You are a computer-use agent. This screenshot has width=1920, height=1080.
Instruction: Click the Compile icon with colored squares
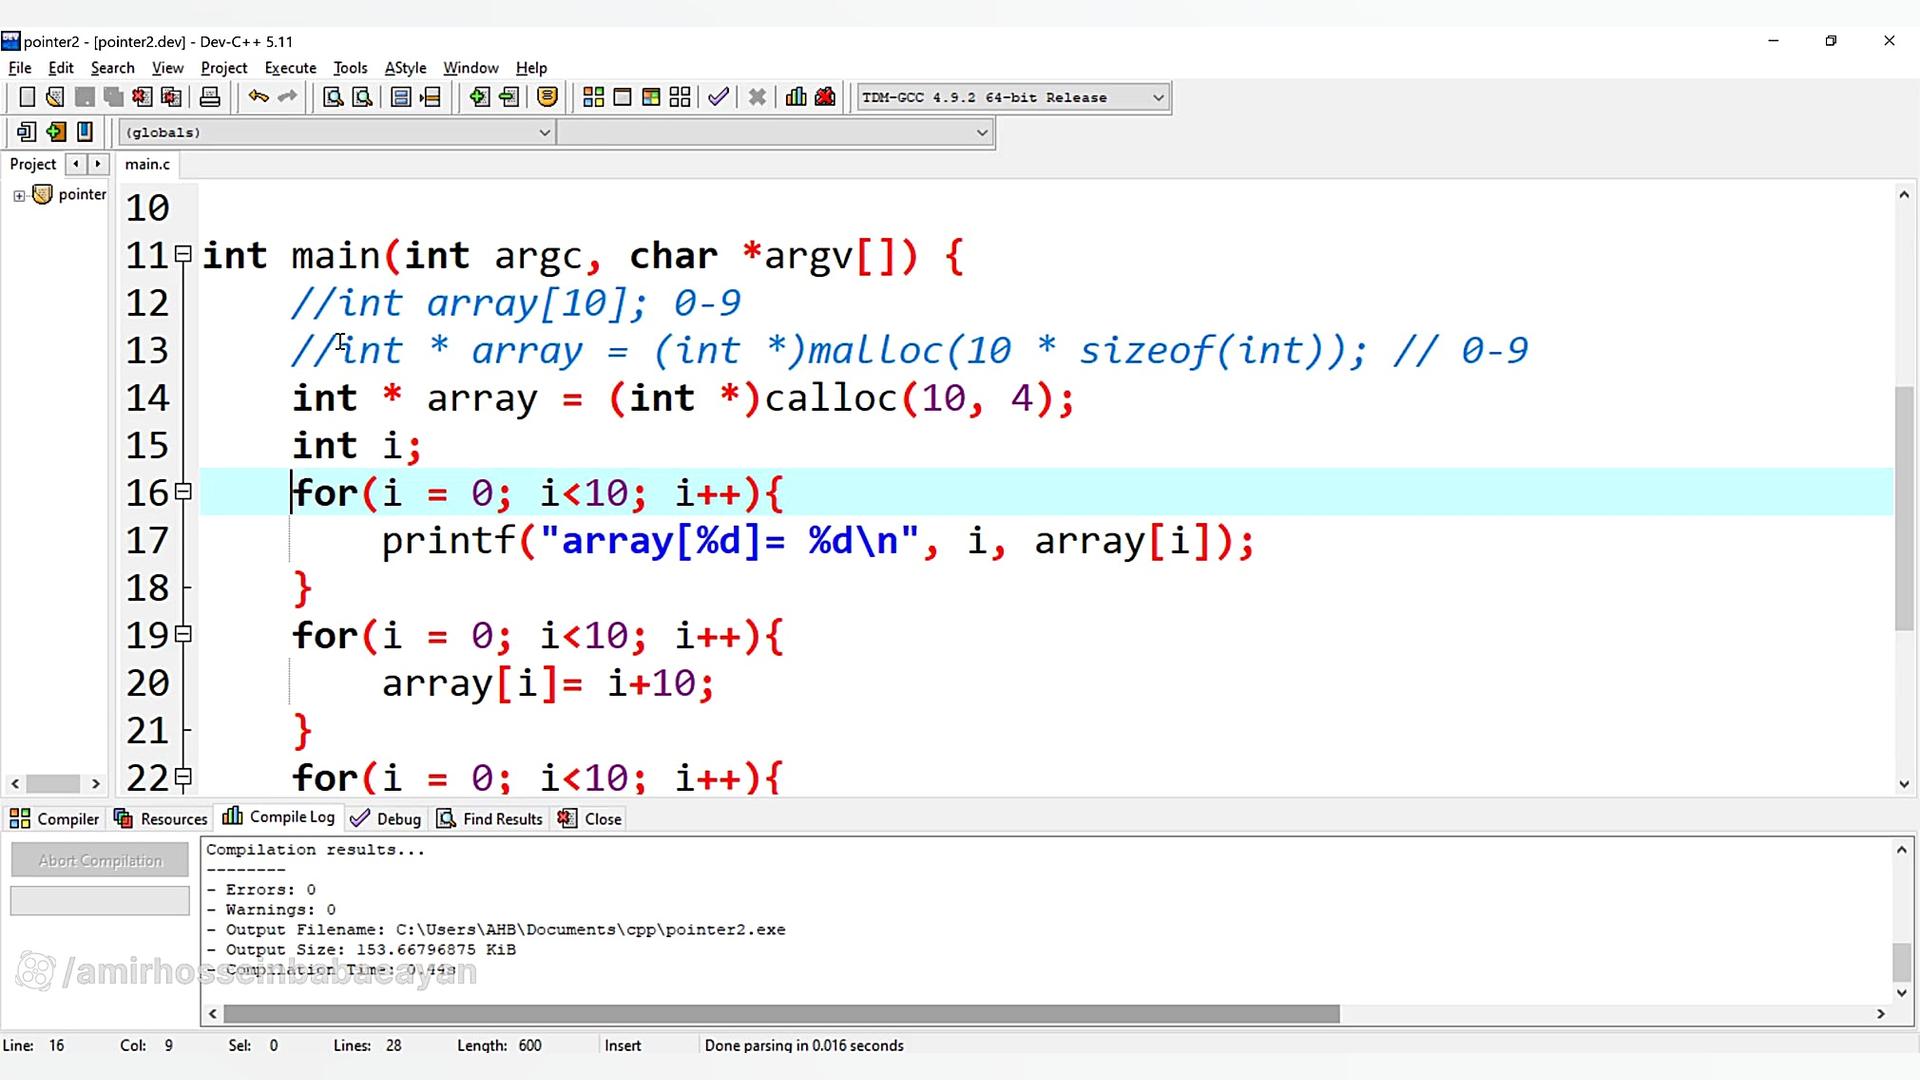pyautogui.click(x=593, y=97)
